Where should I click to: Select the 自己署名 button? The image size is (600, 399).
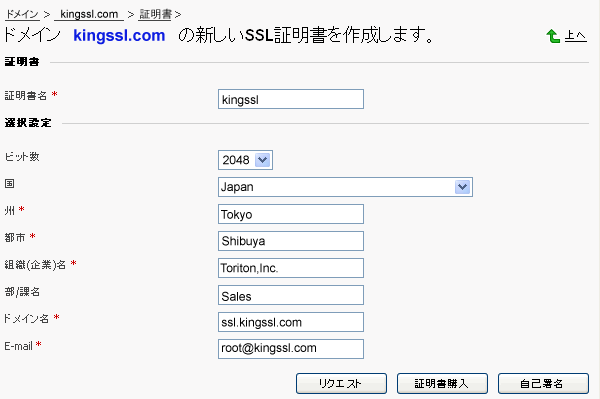tap(543, 383)
